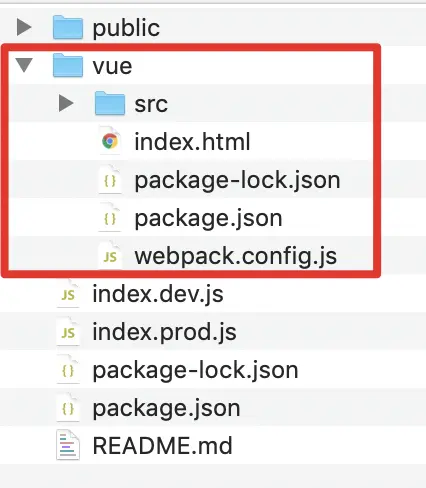Click the public folder icon

(x=68, y=27)
